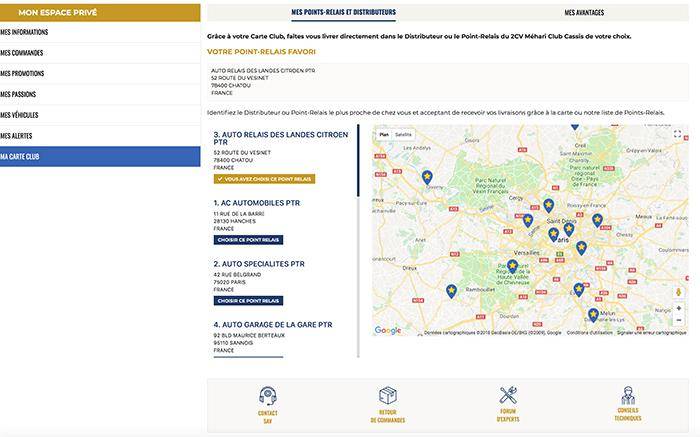Zoom in the map with plus button
The height and width of the screenshot is (437, 700).
tap(679, 308)
